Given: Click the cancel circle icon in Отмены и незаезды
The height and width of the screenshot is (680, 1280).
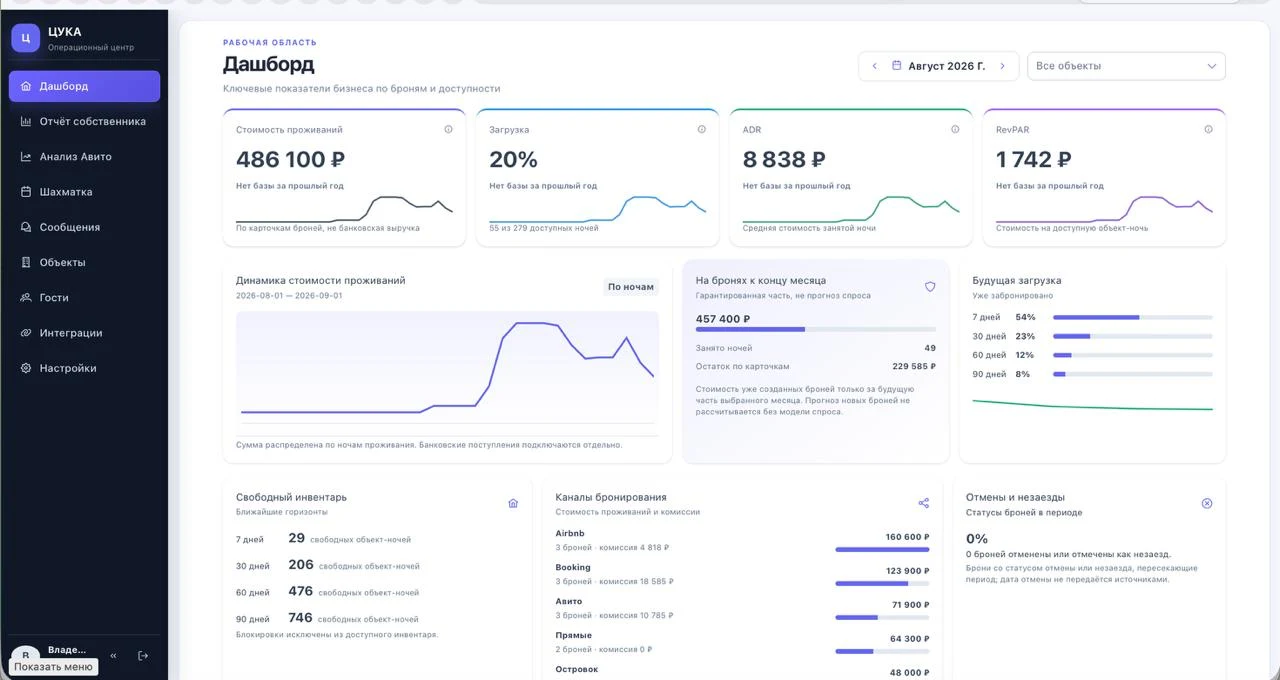Looking at the screenshot, I should pyautogui.click(x=1207, y=503).
